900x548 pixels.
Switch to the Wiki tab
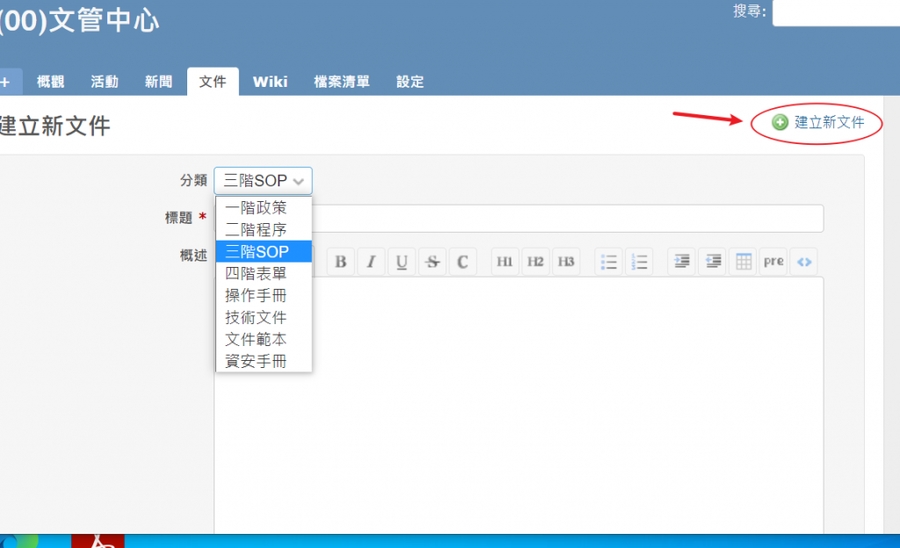[270, 82]
